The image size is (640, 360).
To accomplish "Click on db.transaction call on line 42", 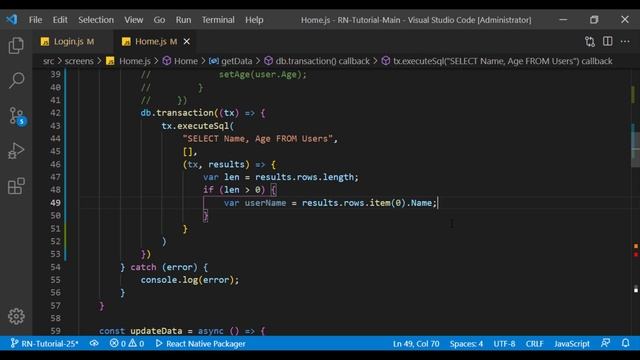I will tap(177, 113).
